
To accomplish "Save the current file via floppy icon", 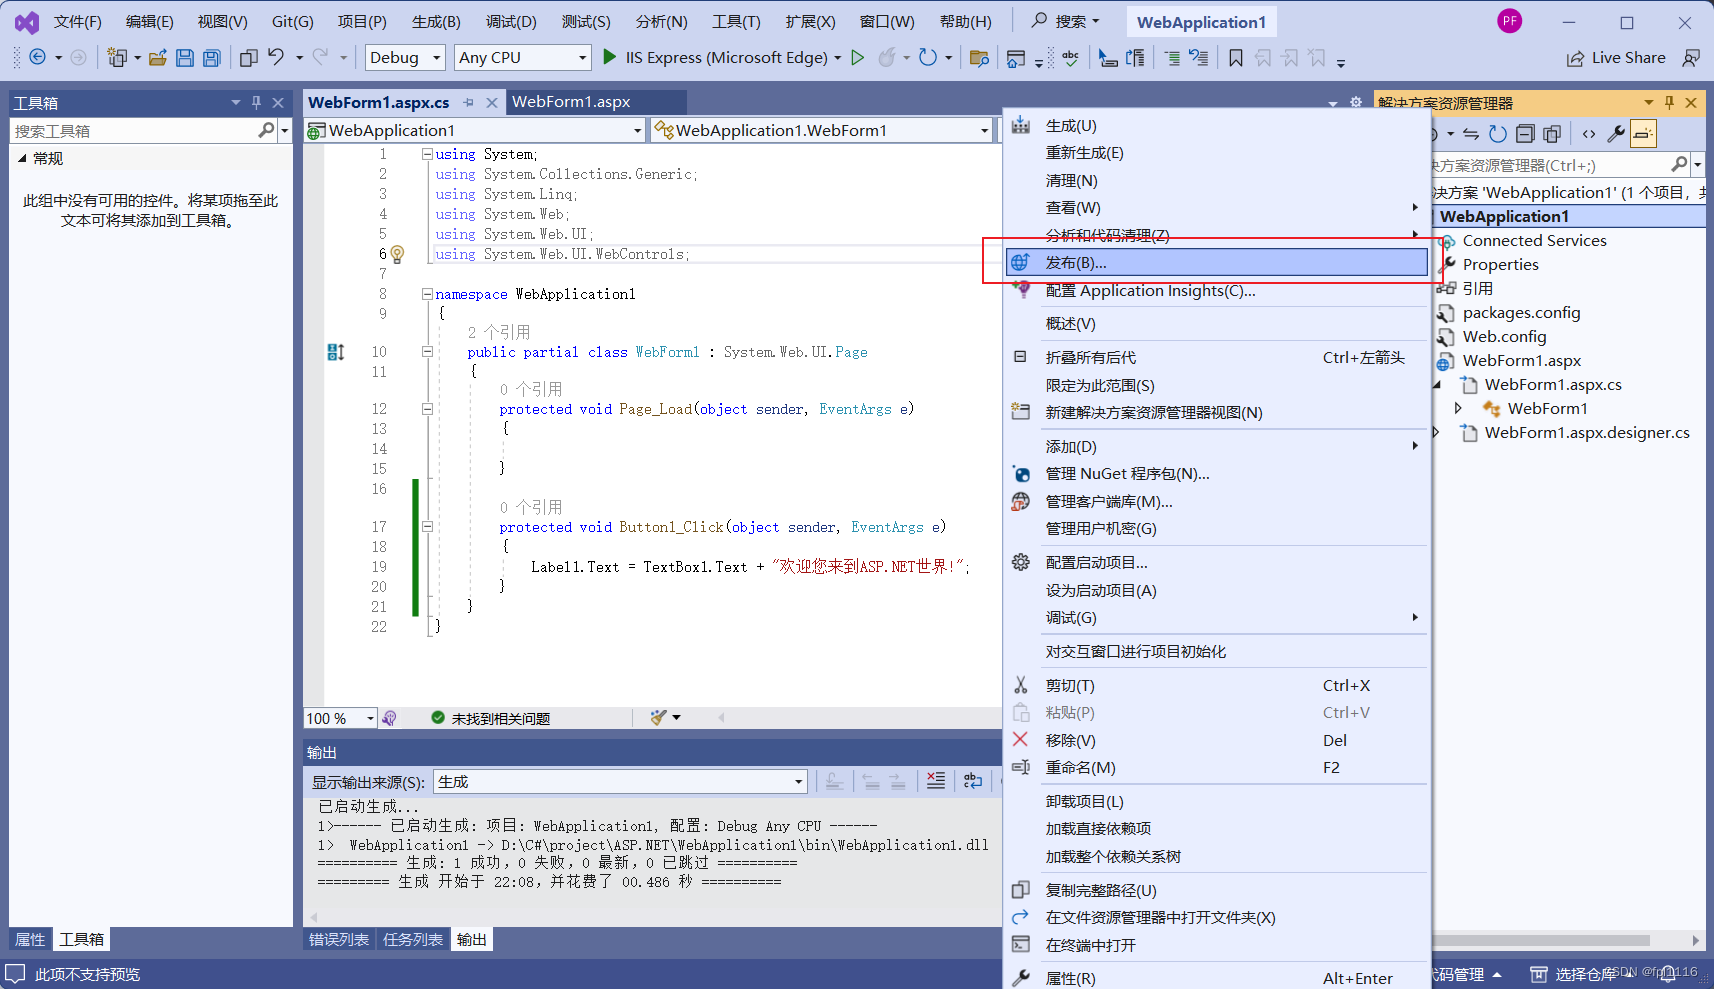I will pyautogui.click(x=184, y=57).
